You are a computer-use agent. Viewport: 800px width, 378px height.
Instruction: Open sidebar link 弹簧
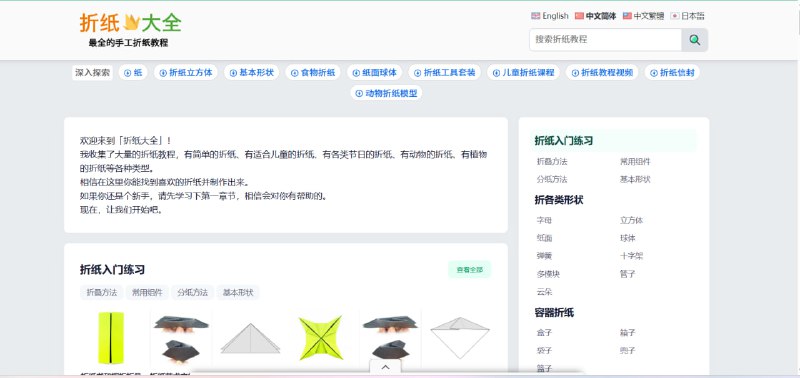544,256
